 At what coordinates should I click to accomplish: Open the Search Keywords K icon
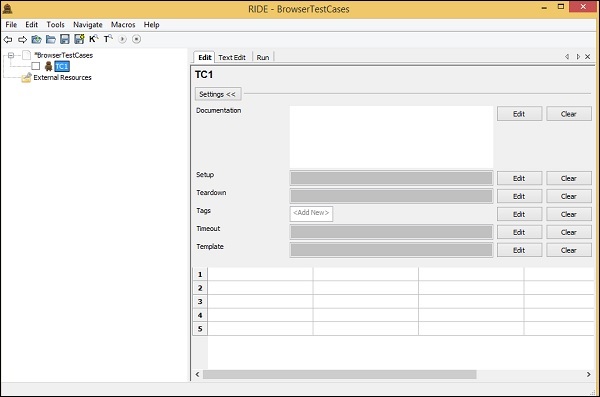(94, 39)
